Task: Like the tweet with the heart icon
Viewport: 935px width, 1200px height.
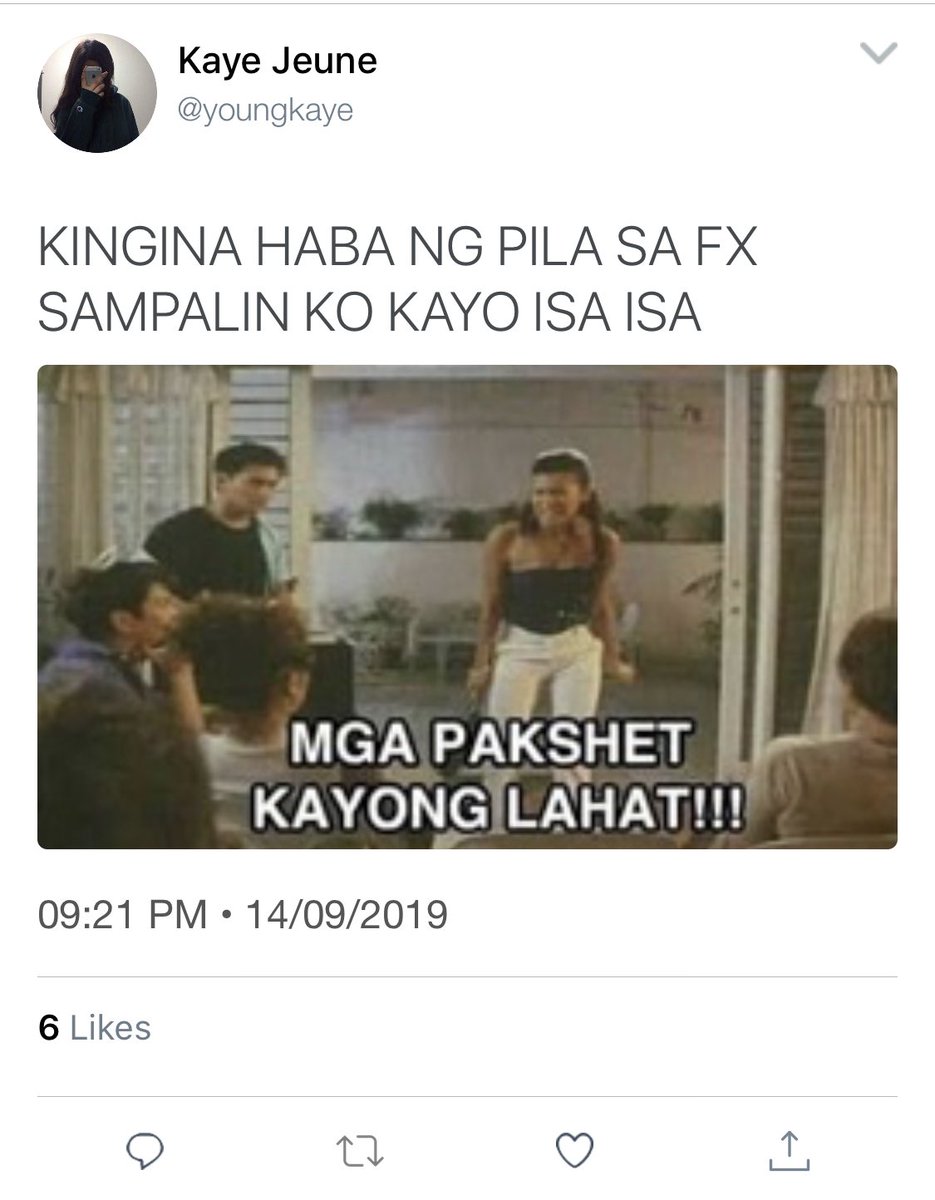Action: 575,1151
